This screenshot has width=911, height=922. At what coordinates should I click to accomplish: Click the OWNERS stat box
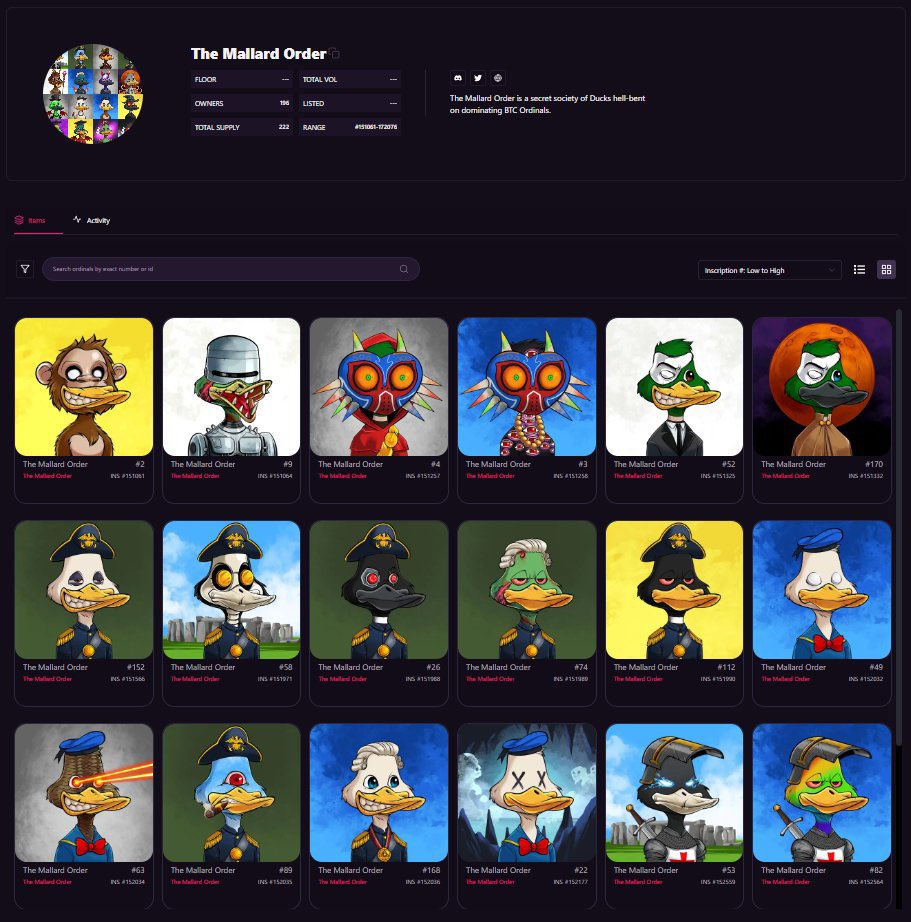[242, 103]
